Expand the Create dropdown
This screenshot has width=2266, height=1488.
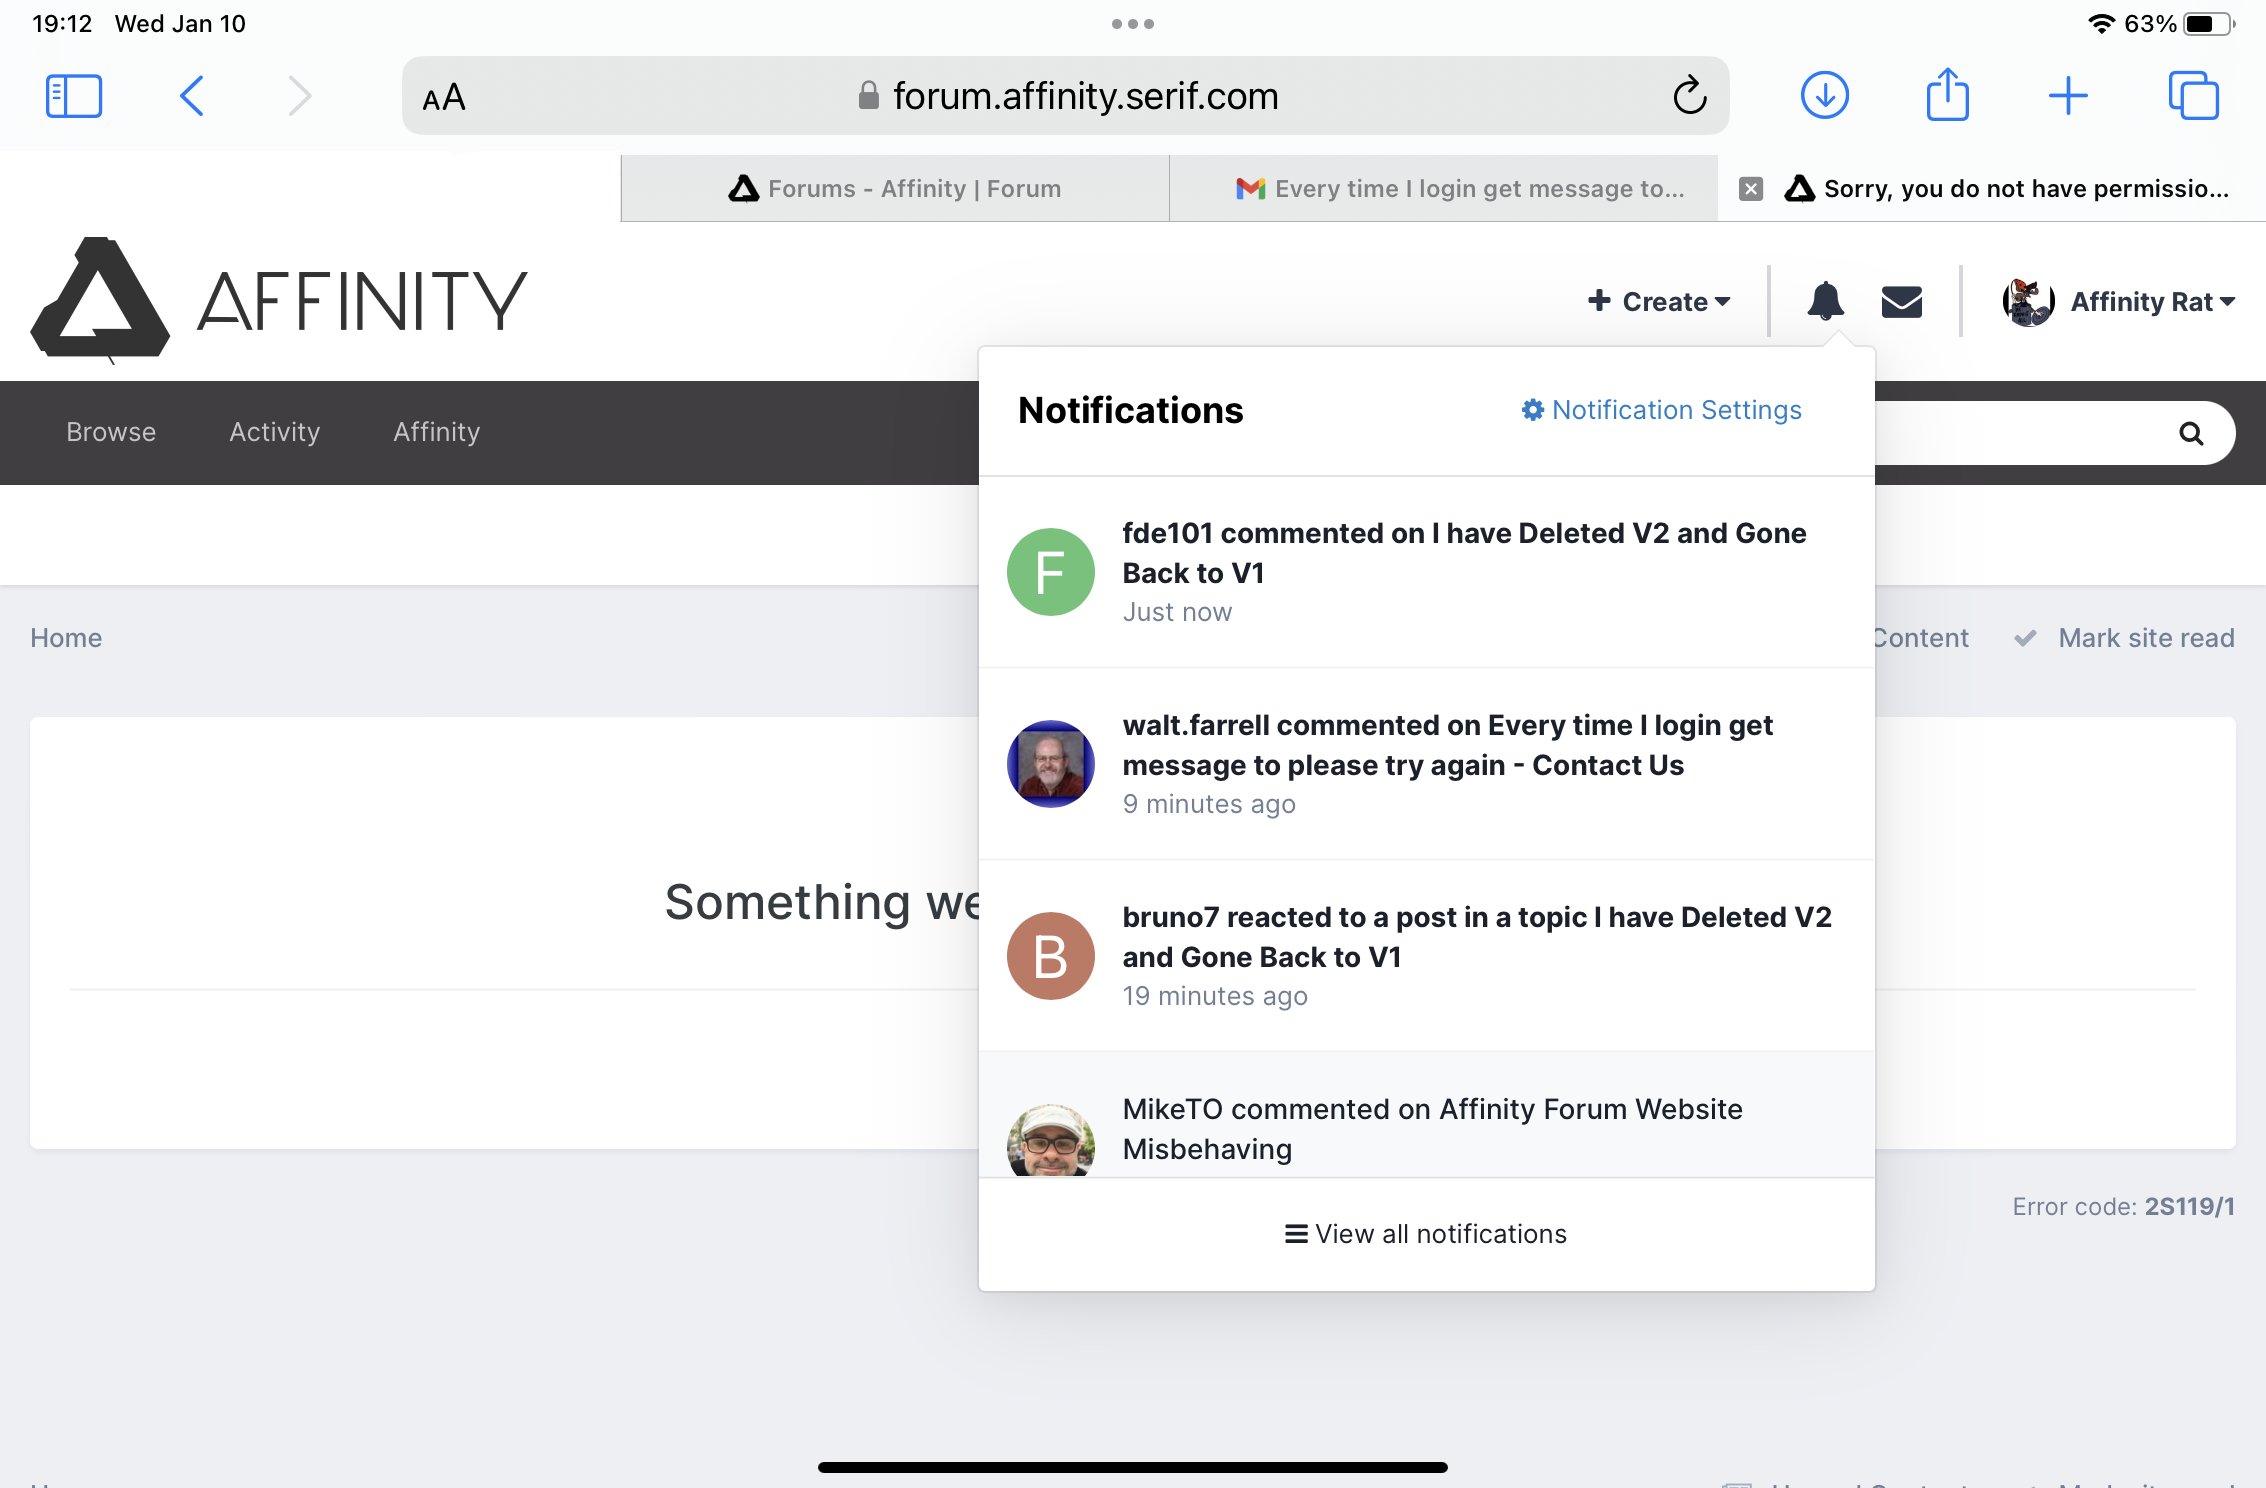(x=1659, y=301)
